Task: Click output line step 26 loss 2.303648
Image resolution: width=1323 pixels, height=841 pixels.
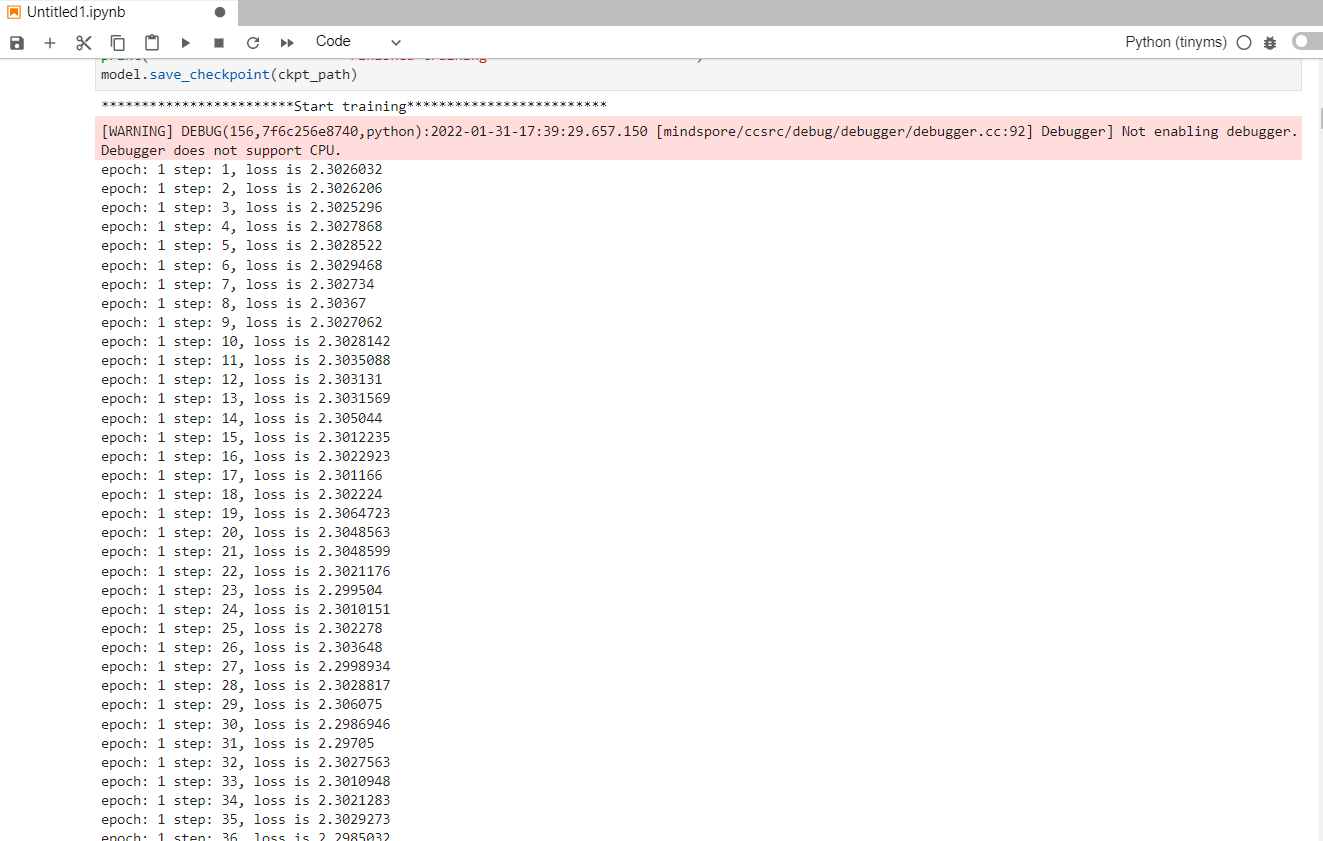Action: [241, 647]
